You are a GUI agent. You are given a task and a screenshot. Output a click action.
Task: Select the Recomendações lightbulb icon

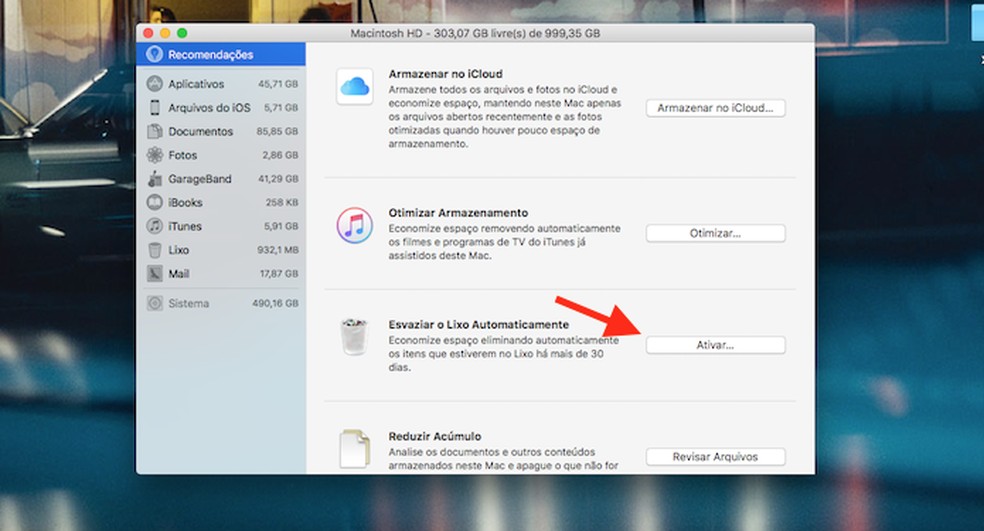coord(154,55)
